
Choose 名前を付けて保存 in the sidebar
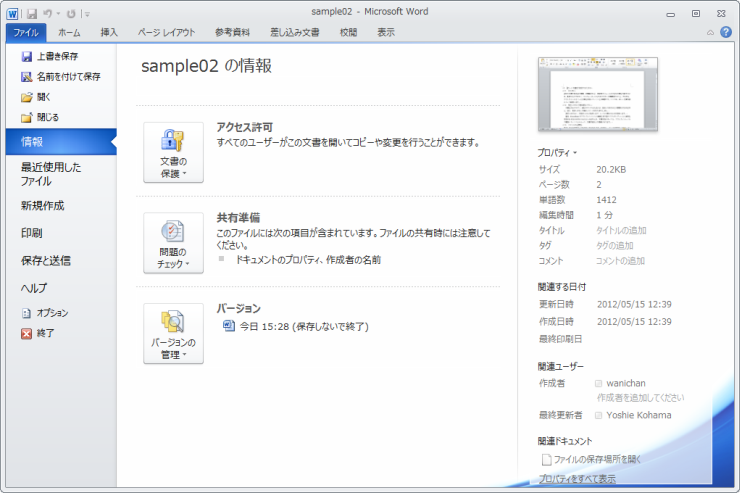[x=61, y=76]
